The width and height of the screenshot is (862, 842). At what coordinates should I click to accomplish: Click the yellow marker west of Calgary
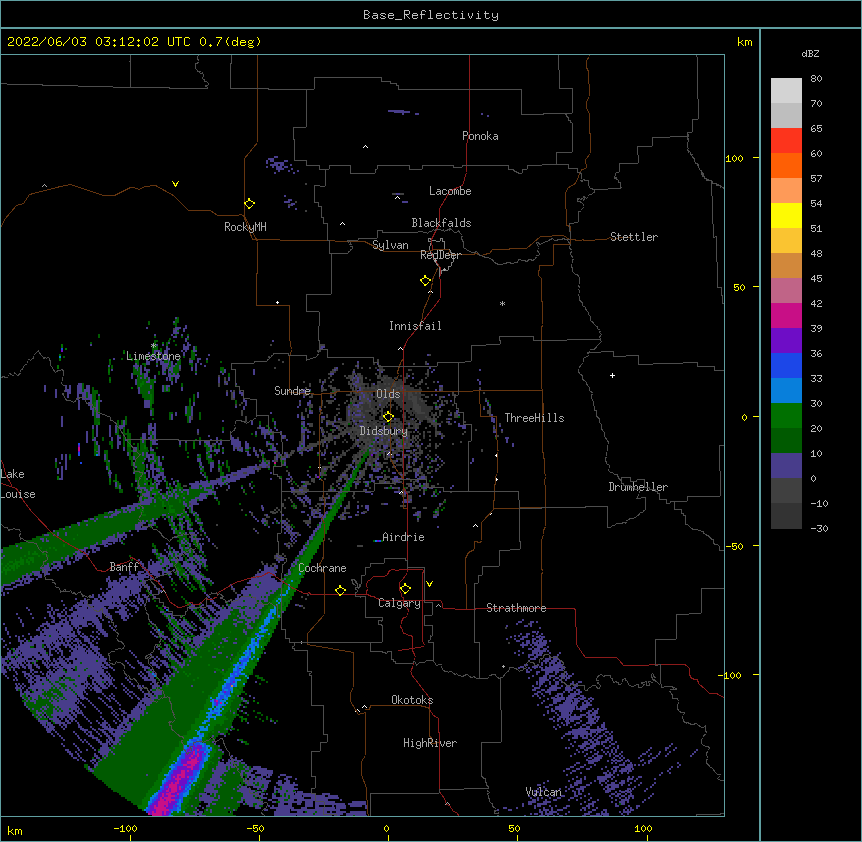[x=340, y=590]
